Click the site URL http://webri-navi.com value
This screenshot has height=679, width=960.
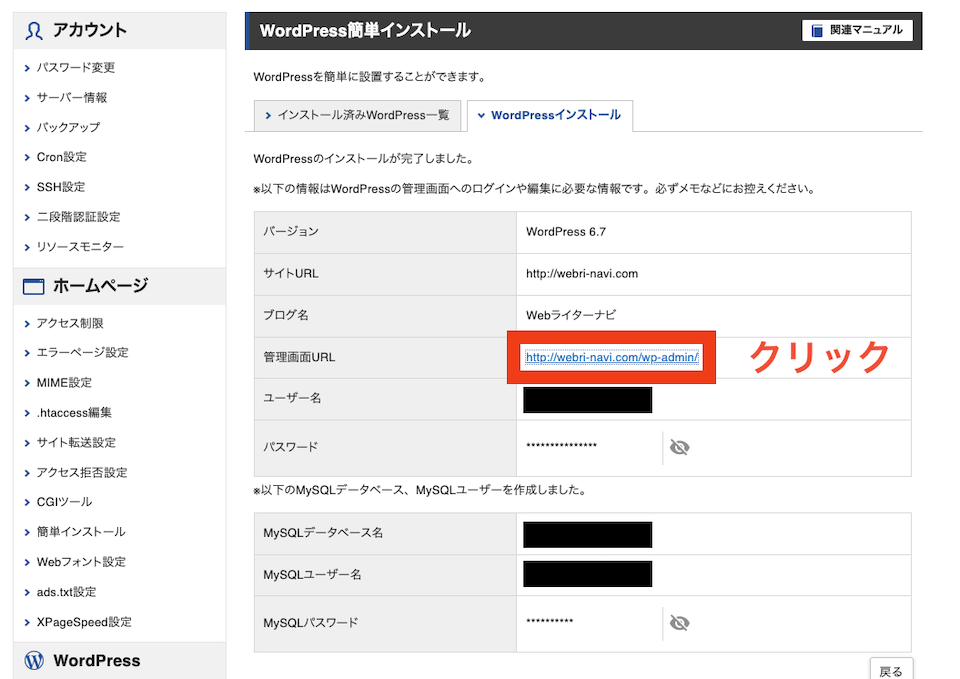582,274
